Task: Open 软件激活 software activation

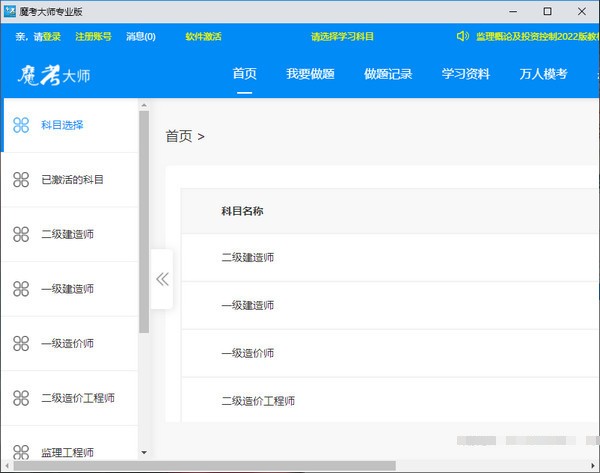Action: pos(203,36)
